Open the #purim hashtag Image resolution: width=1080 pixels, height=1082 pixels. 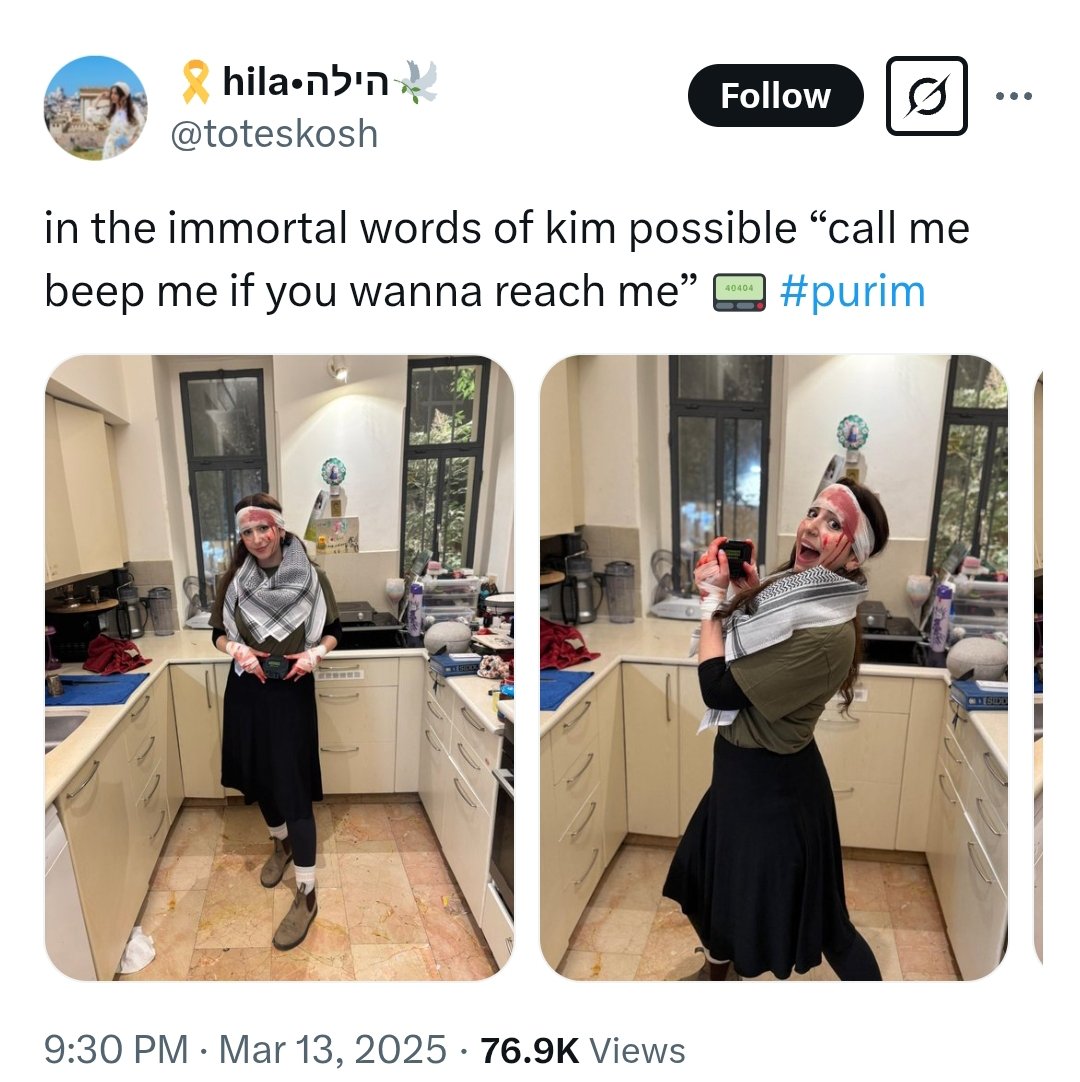coord(853,291)
